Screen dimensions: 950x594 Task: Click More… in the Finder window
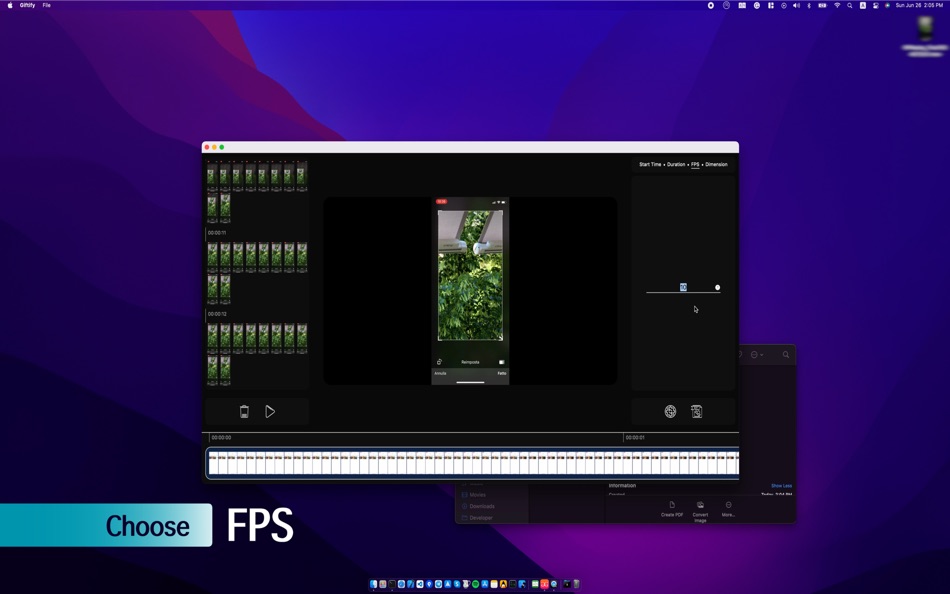coord(728,509)
